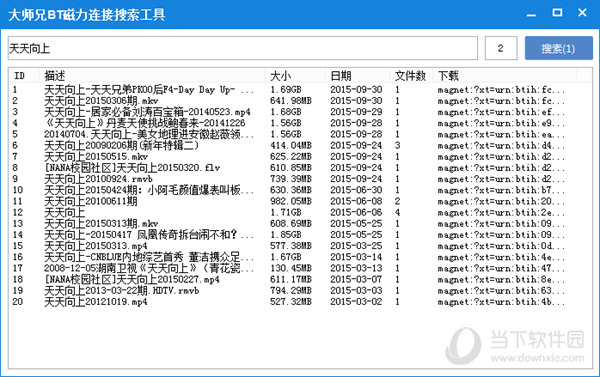The height and width of the screenshot is (377, 600).
Task: Minimize the BT search tool window
Action: pos(531,14)
